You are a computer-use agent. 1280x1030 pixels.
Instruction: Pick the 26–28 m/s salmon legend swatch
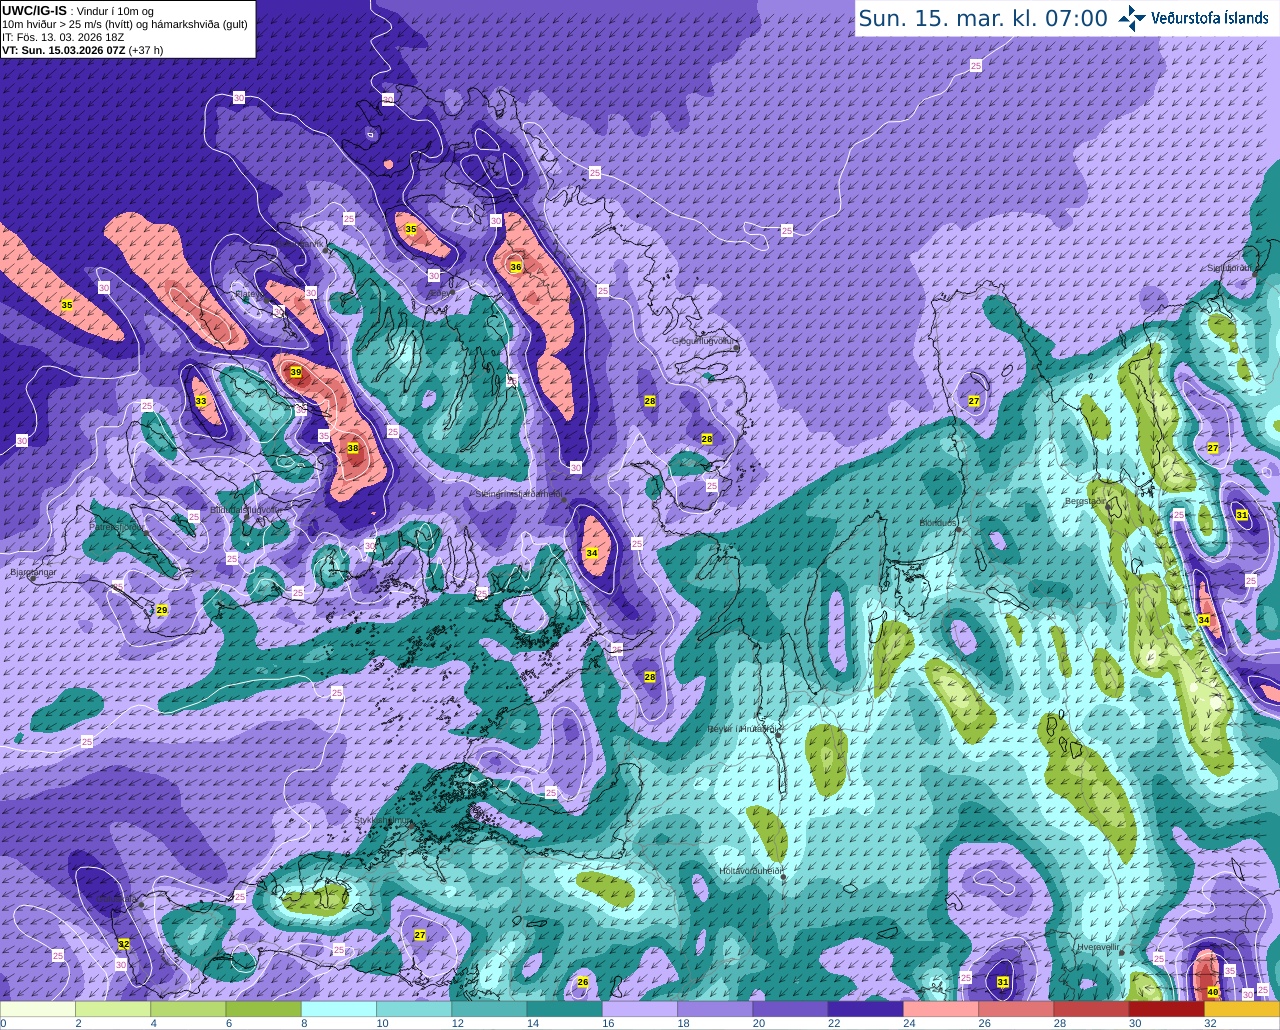(x=1016, y=1009)
